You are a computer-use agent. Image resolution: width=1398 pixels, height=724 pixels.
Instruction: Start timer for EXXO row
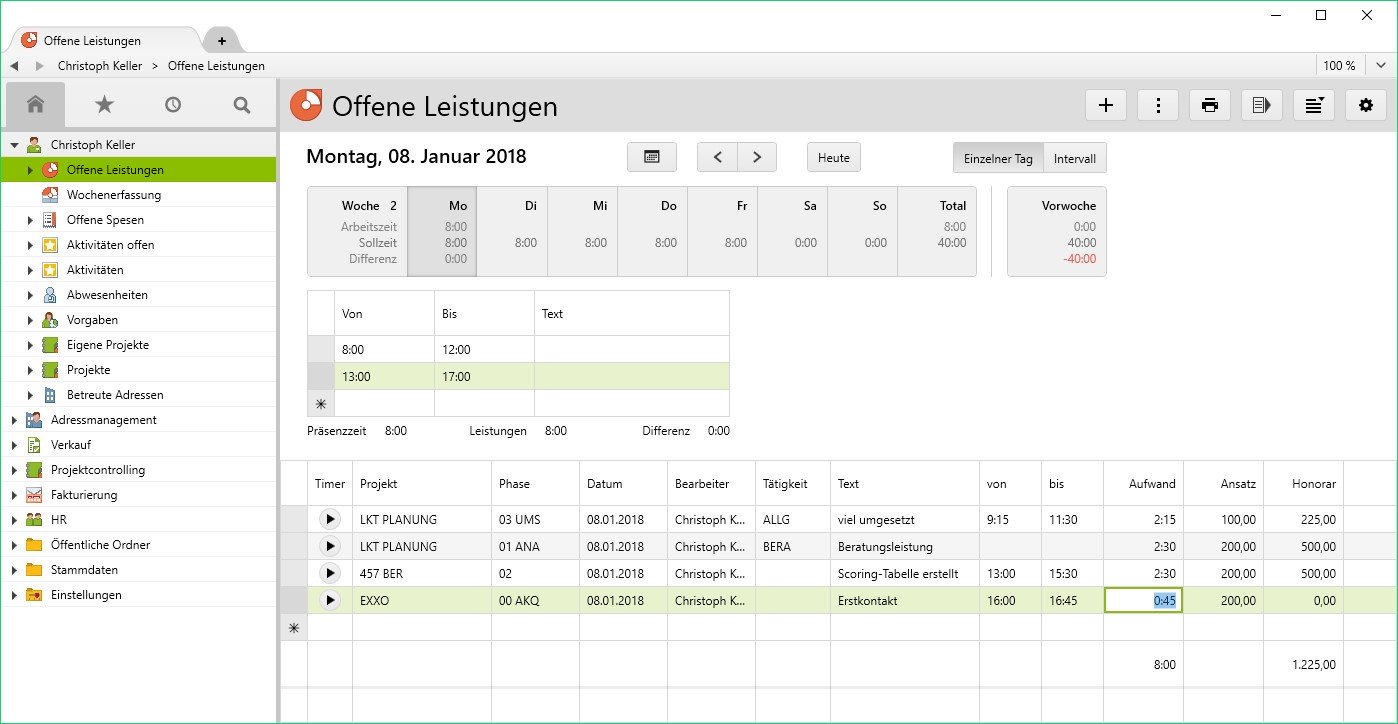point(329,600)
